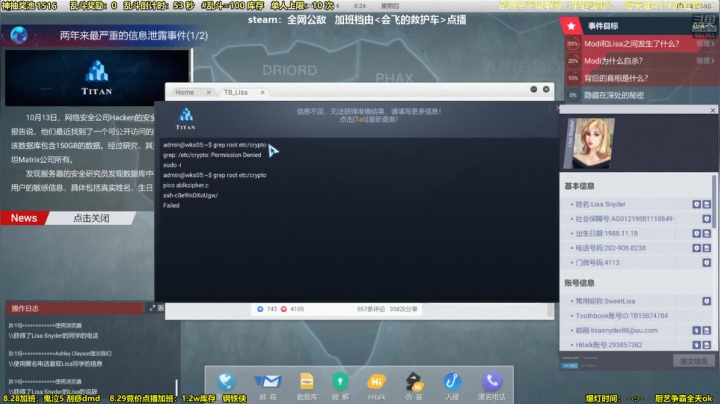The image size is (720, 404).
Task: Click terminal line 'pico abikcipher.c'
Action: (186, 185)
